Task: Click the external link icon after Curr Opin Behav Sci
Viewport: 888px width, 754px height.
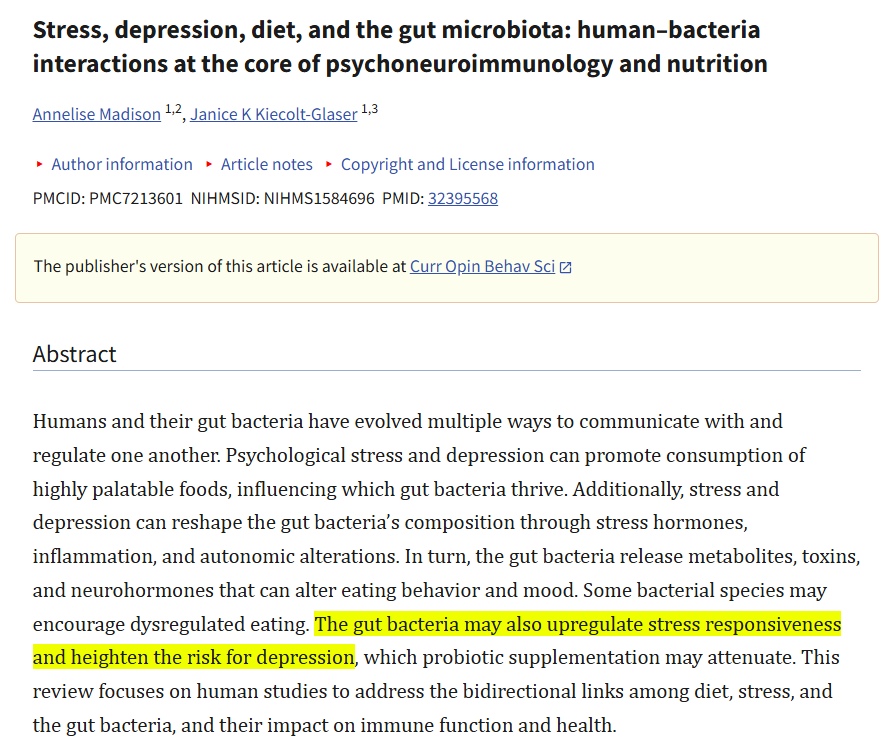Action: click(566, 267)
